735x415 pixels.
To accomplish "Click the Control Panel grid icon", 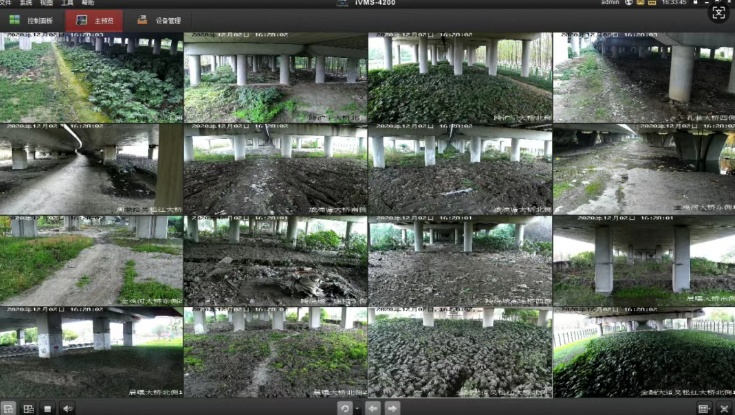I will pyautogui.click(x=14, y=20).
